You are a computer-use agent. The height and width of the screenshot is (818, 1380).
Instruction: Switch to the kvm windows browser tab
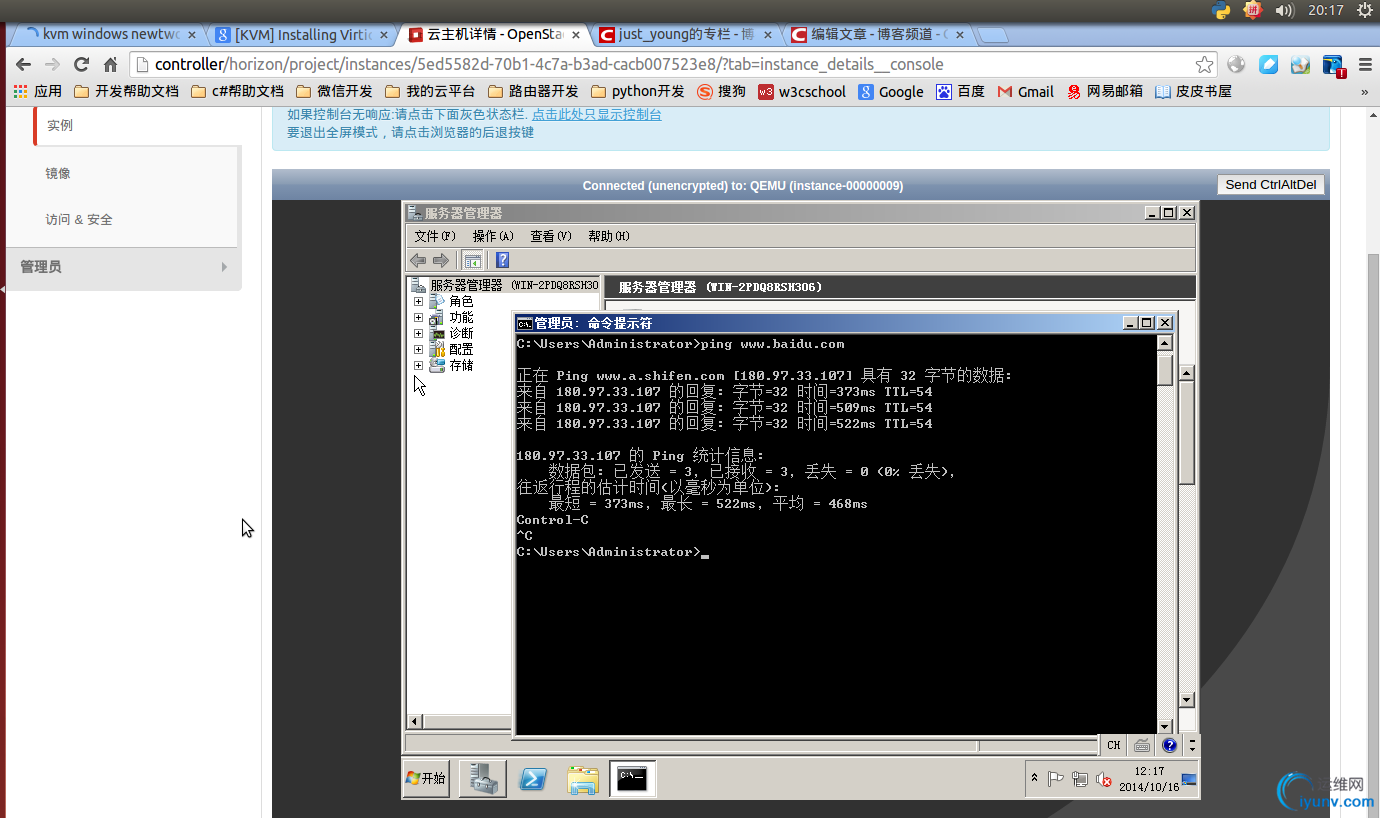[108, 34]
